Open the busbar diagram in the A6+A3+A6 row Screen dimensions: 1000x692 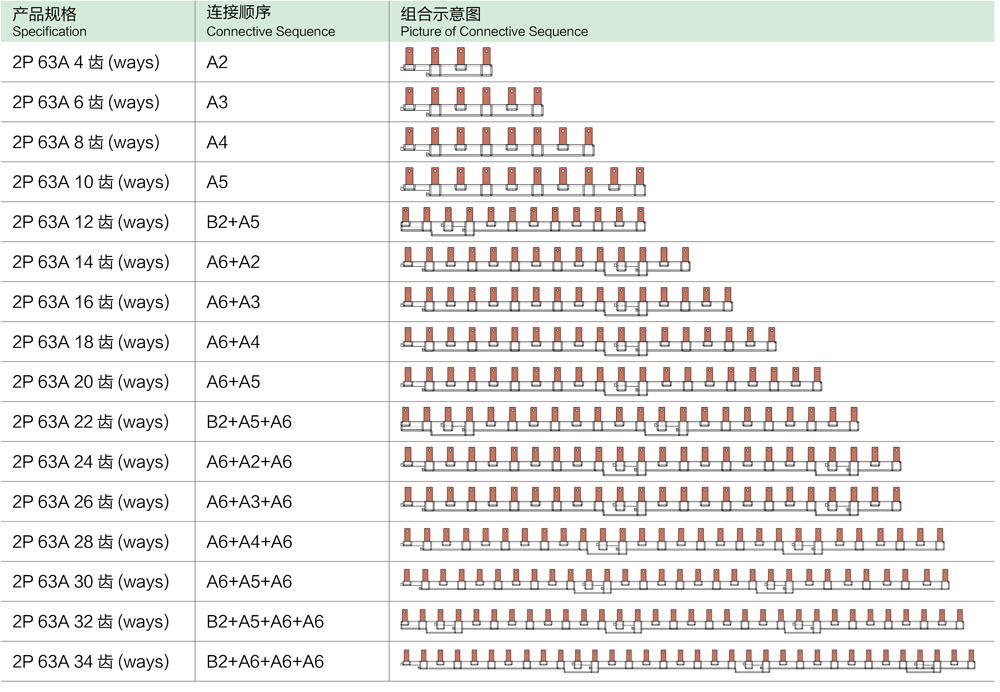pyautogui.click(x=651, y=501)
